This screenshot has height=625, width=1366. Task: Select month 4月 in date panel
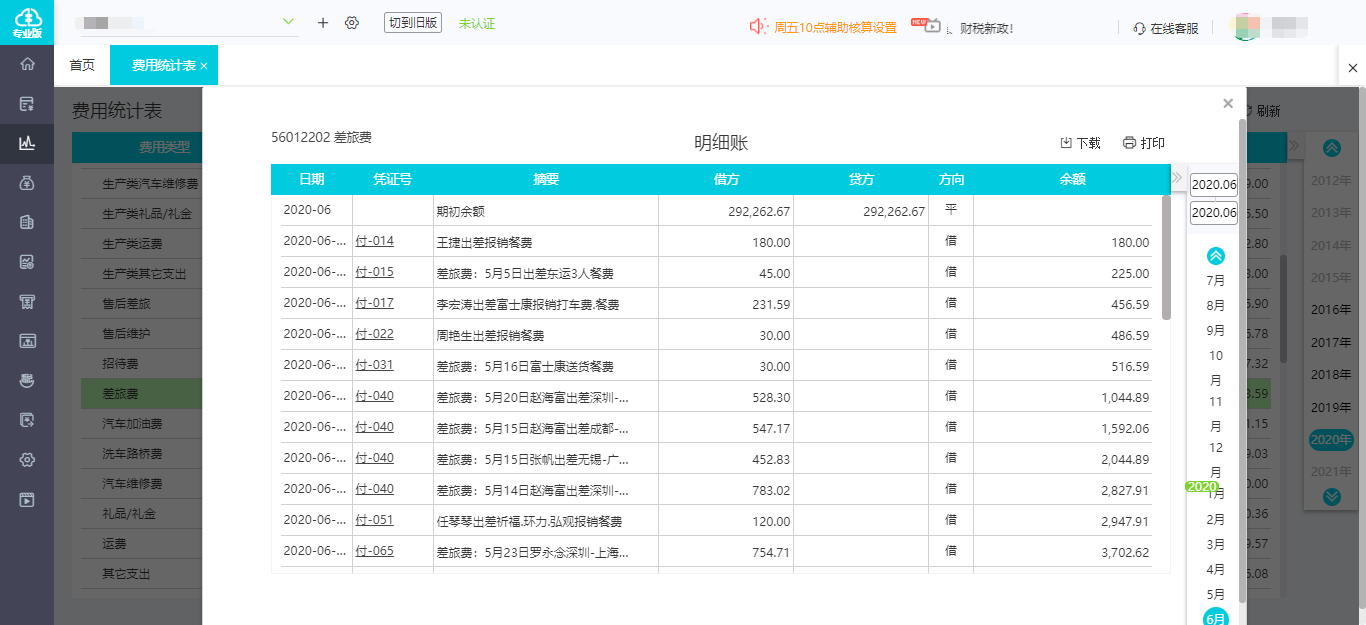(x=1216, y=570)
